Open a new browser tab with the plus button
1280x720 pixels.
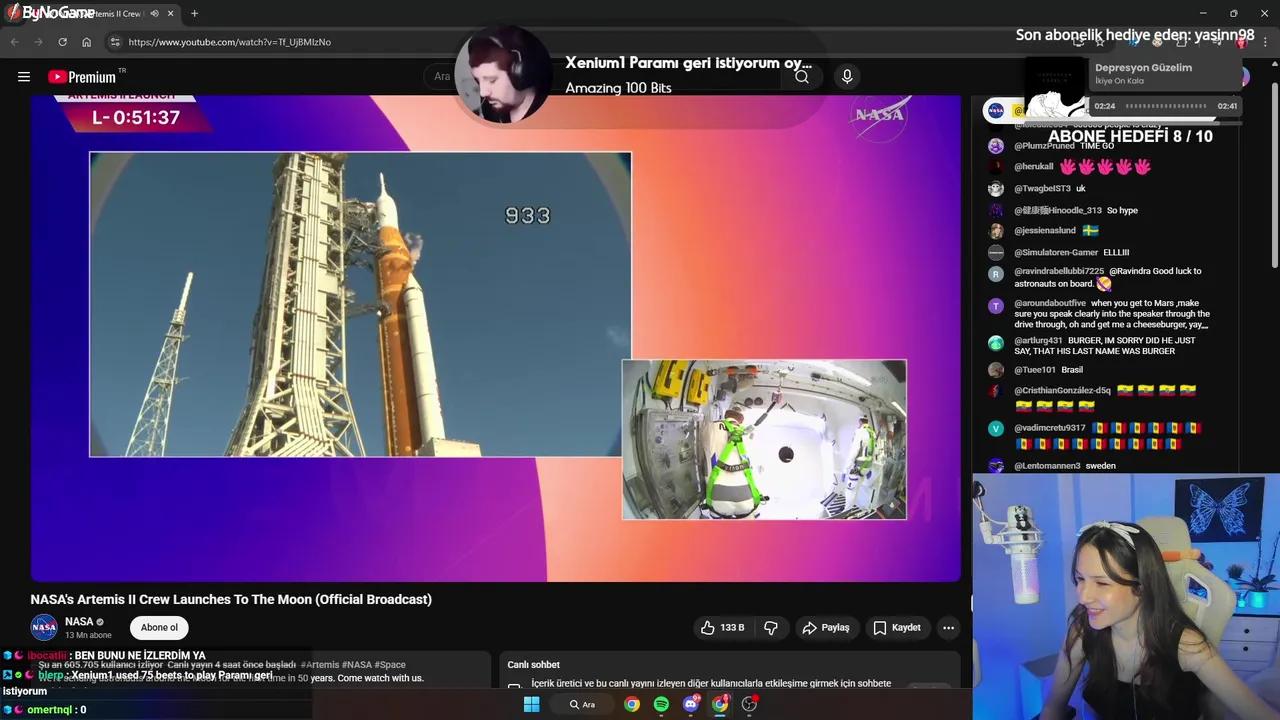tap(194, 13)
